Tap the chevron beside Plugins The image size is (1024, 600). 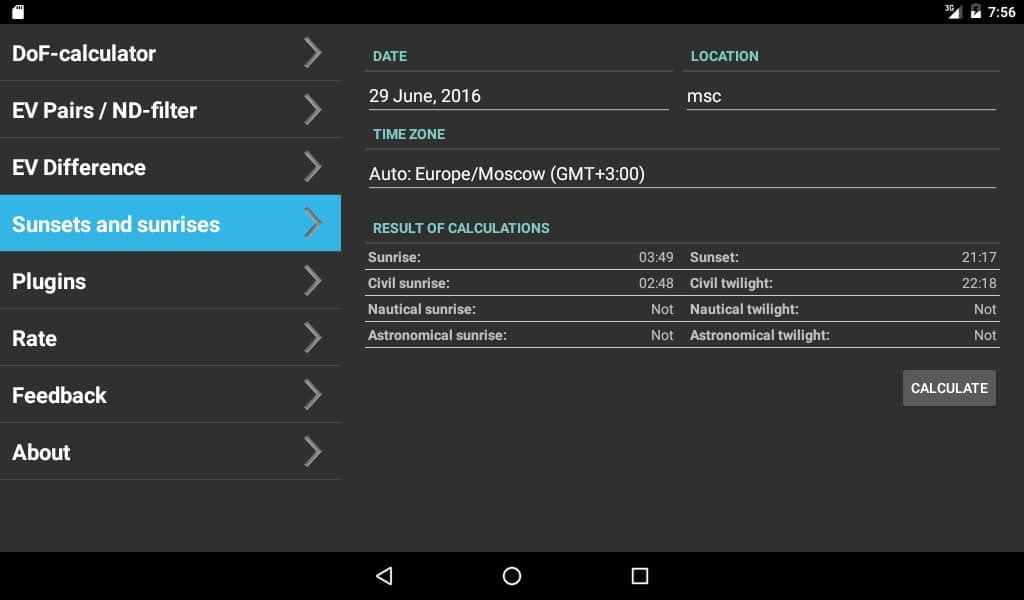[x=313, y=281]
